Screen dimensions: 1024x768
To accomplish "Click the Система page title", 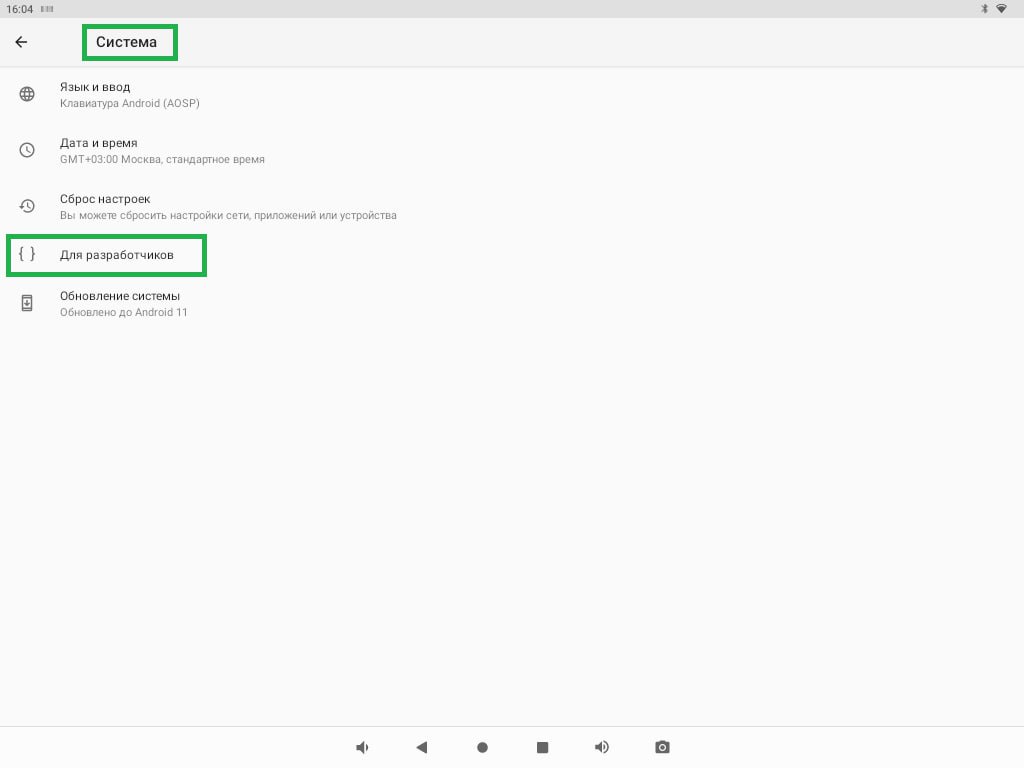I will (x=127, y=42).
